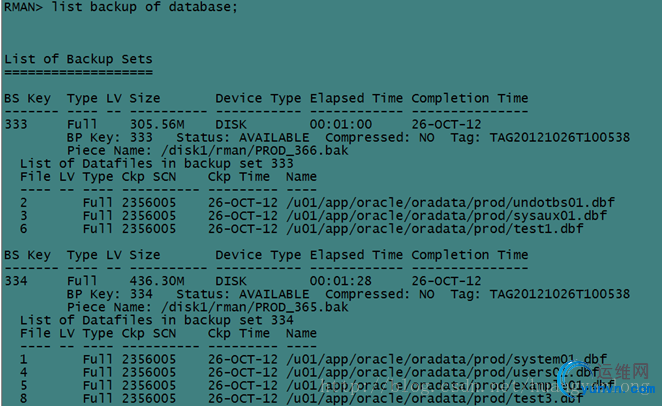This screenshot has width=662, height=406.
Task: Click the 'List of Backup Sets' heading
Action: (78, 59)
